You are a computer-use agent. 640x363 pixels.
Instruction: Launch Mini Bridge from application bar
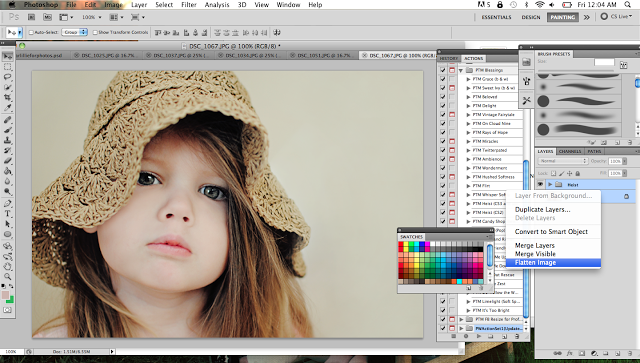[x=47, y=17]
